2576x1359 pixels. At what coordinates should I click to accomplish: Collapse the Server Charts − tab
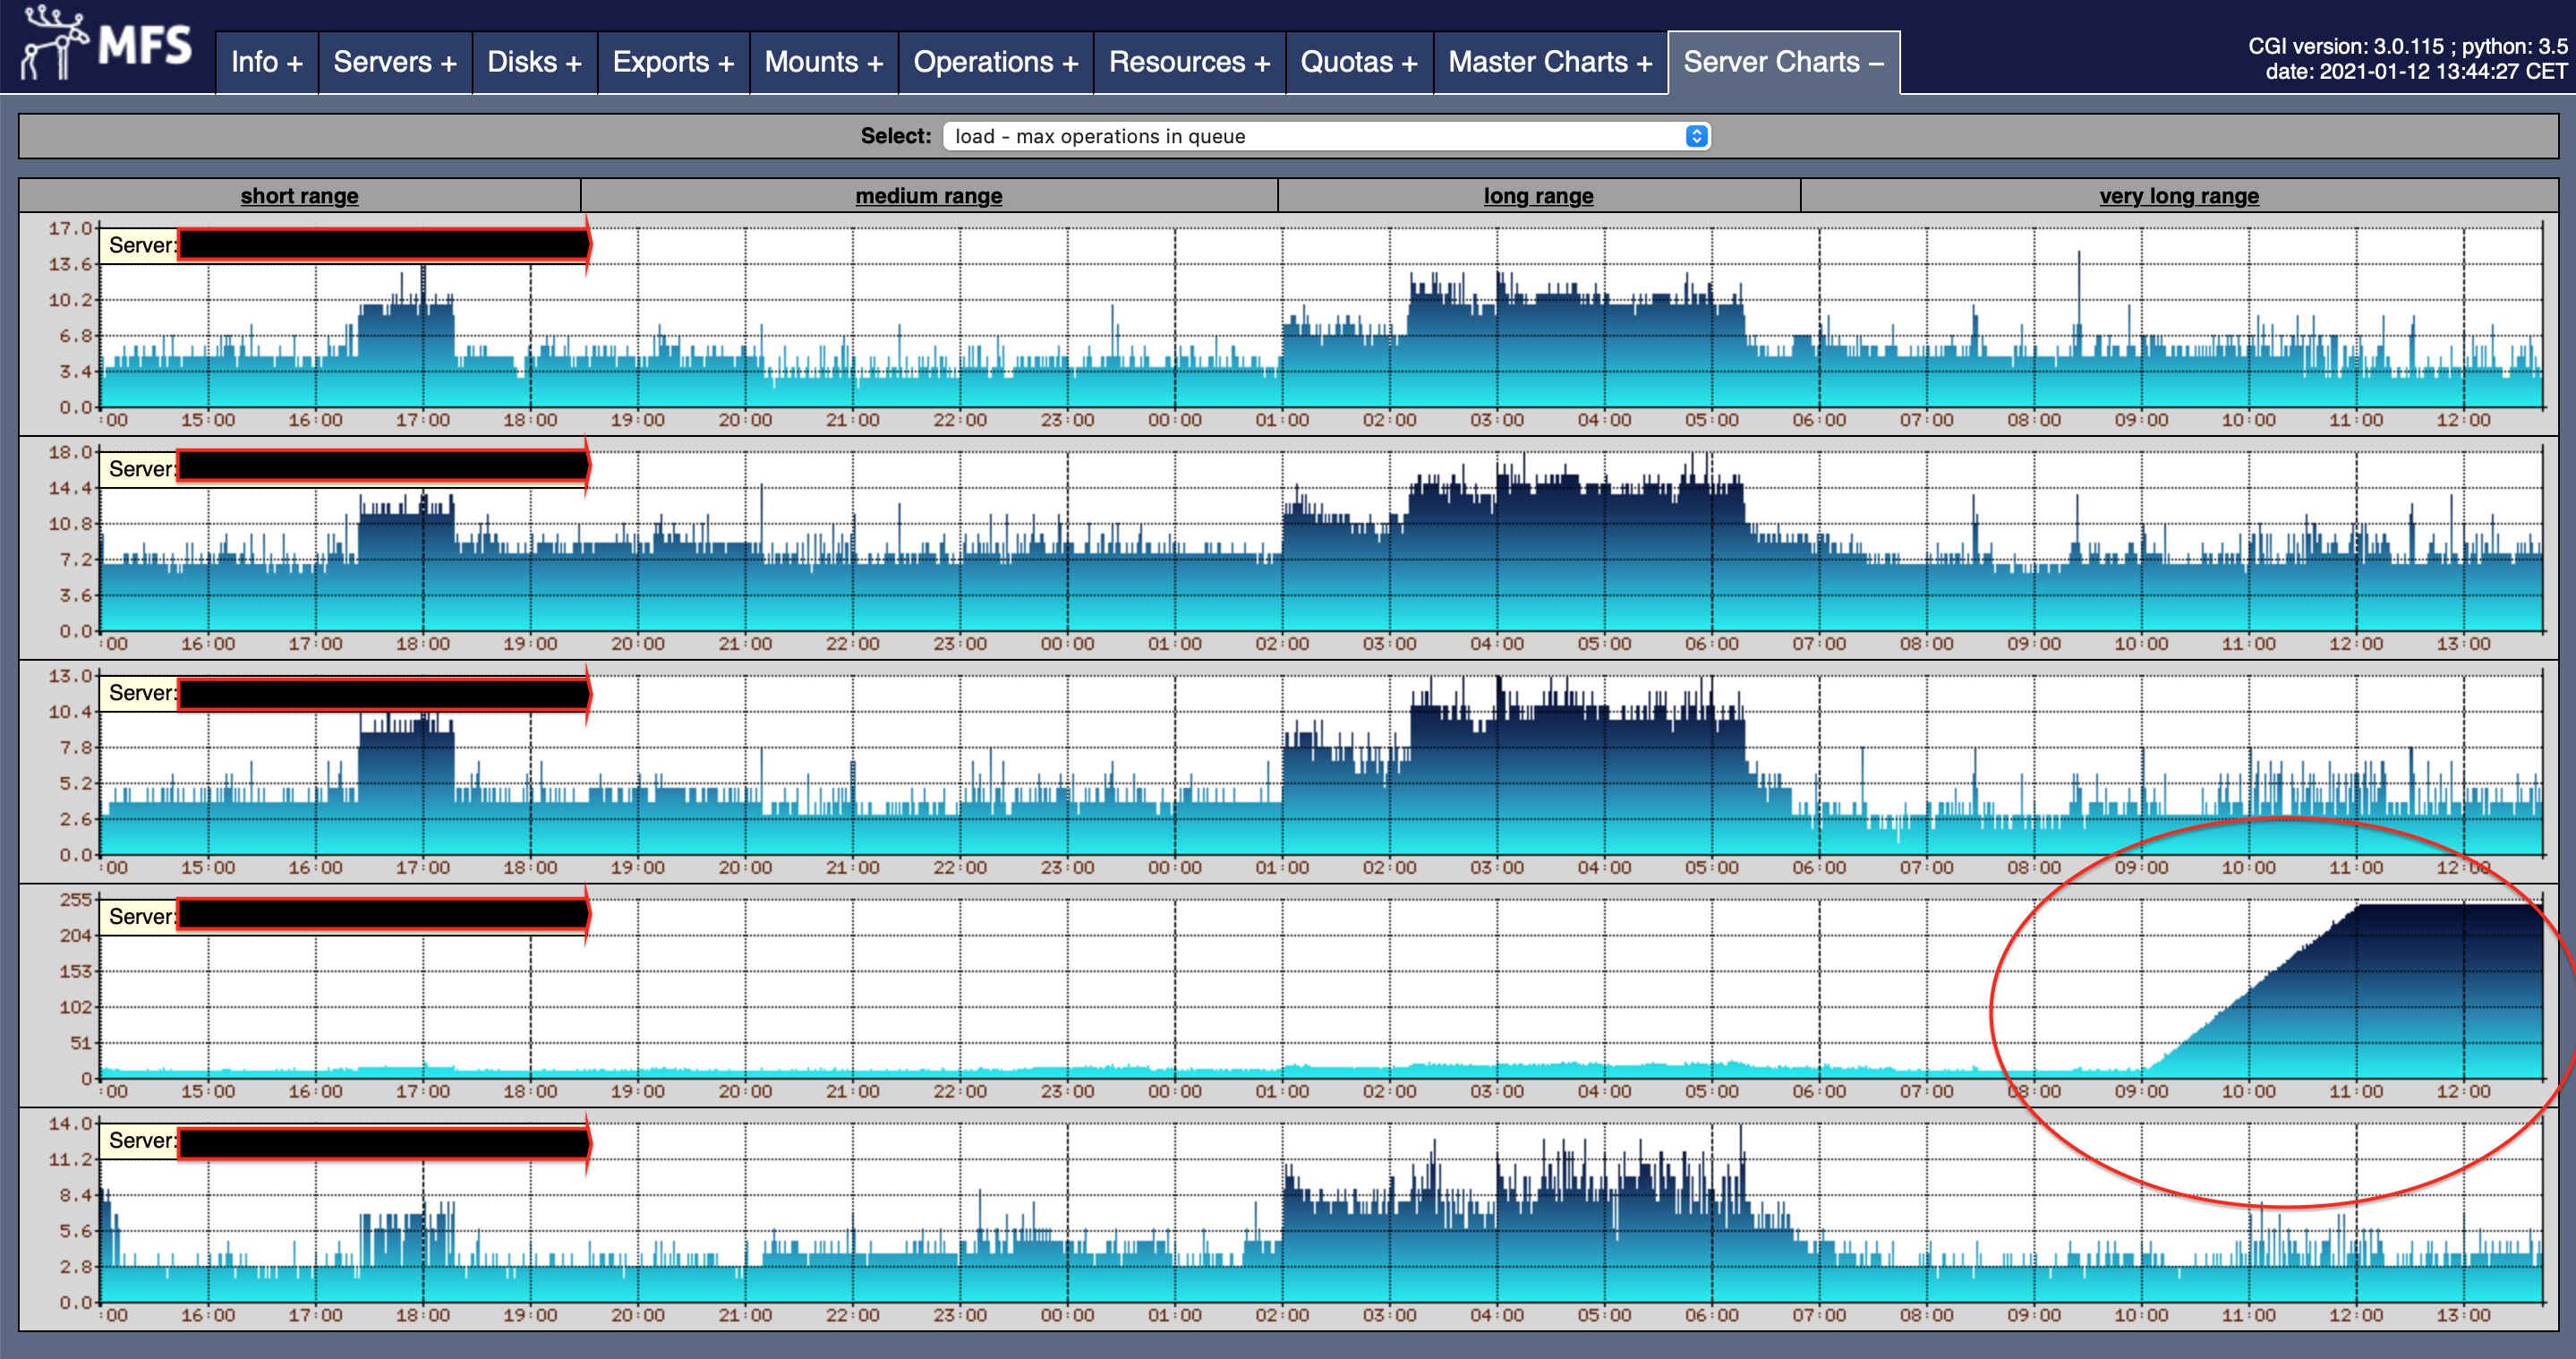coord(1784,63)
